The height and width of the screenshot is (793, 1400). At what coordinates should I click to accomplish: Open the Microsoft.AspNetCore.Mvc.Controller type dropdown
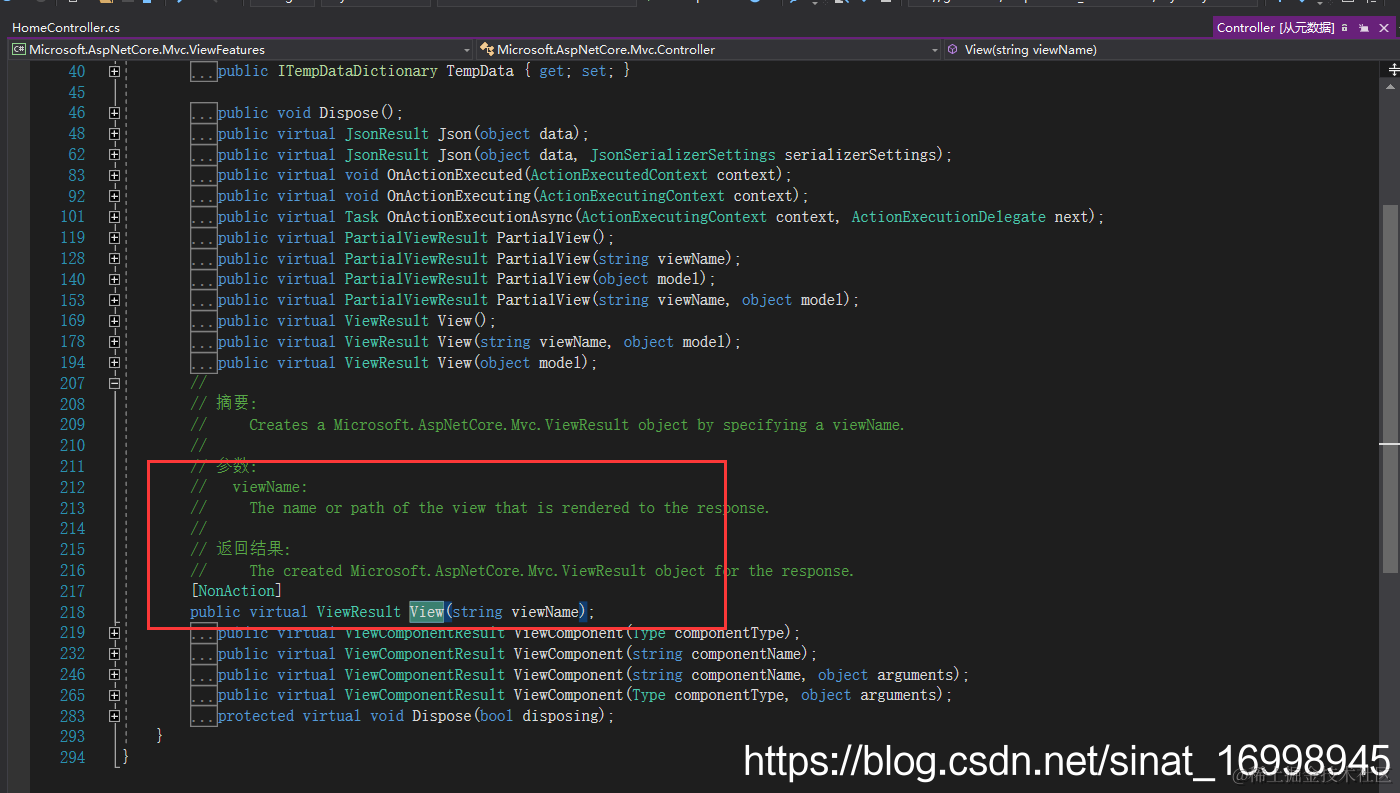[x=708, y=49]
